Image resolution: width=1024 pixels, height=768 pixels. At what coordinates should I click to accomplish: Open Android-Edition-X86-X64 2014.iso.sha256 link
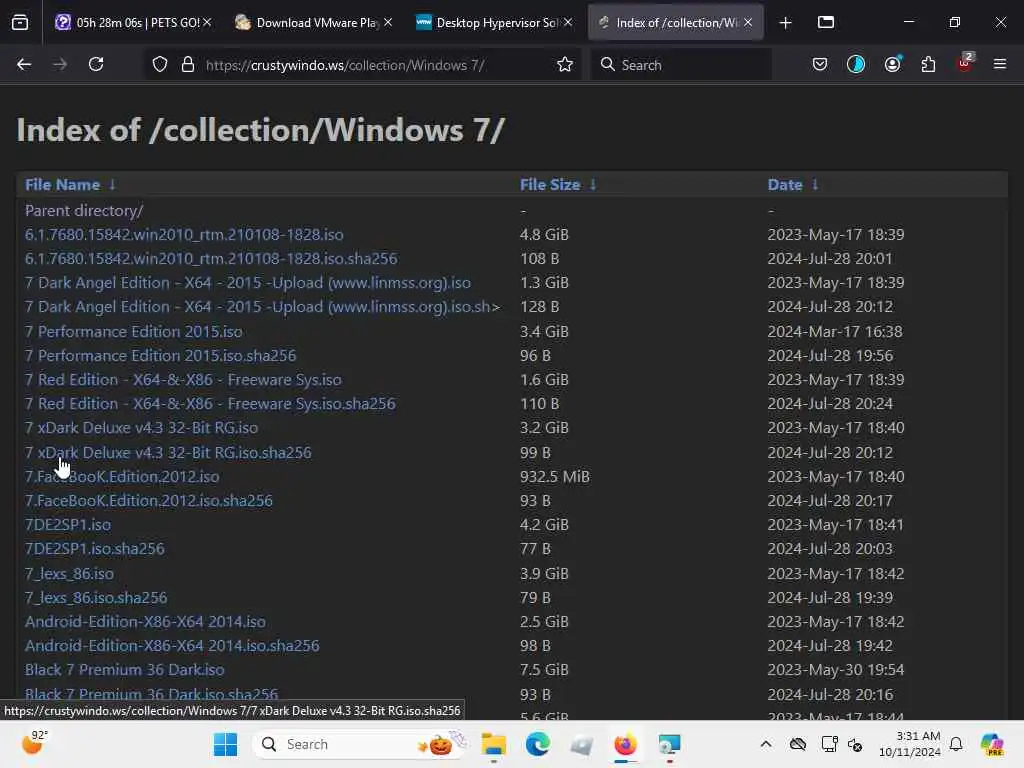(172, 646)
